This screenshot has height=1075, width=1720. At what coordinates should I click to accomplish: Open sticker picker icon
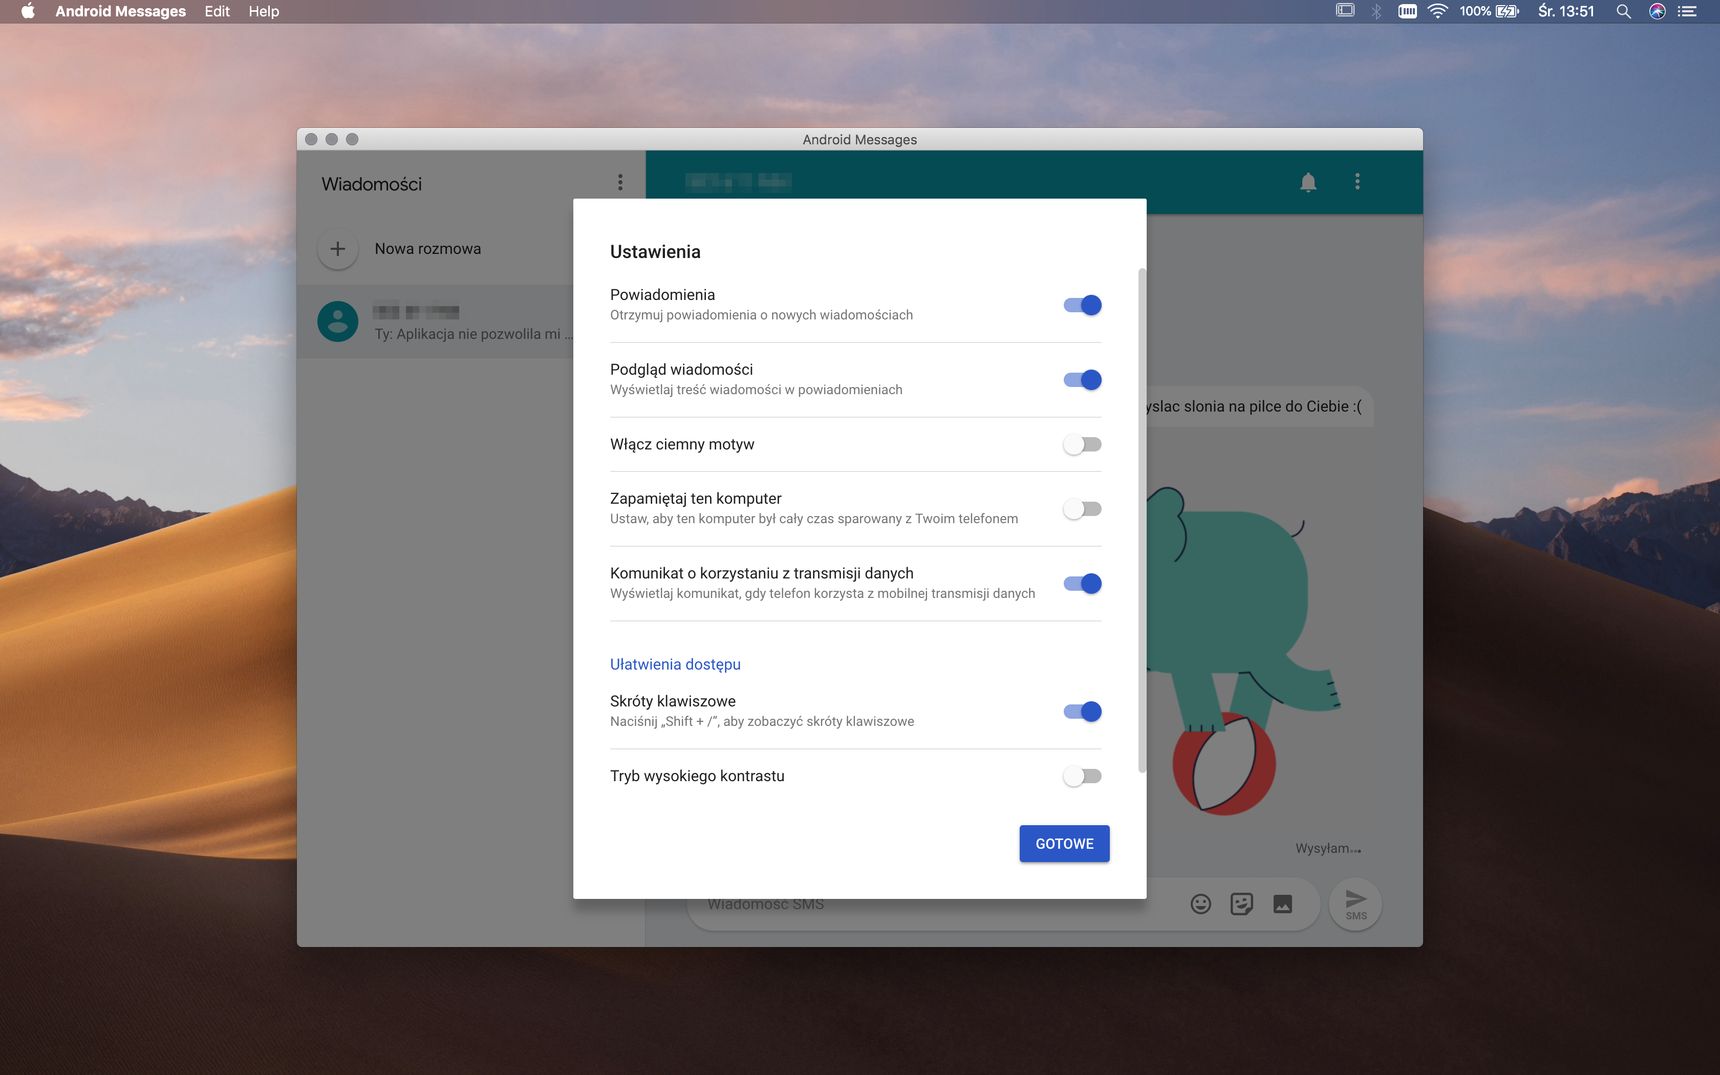[x=1242, y=904]
